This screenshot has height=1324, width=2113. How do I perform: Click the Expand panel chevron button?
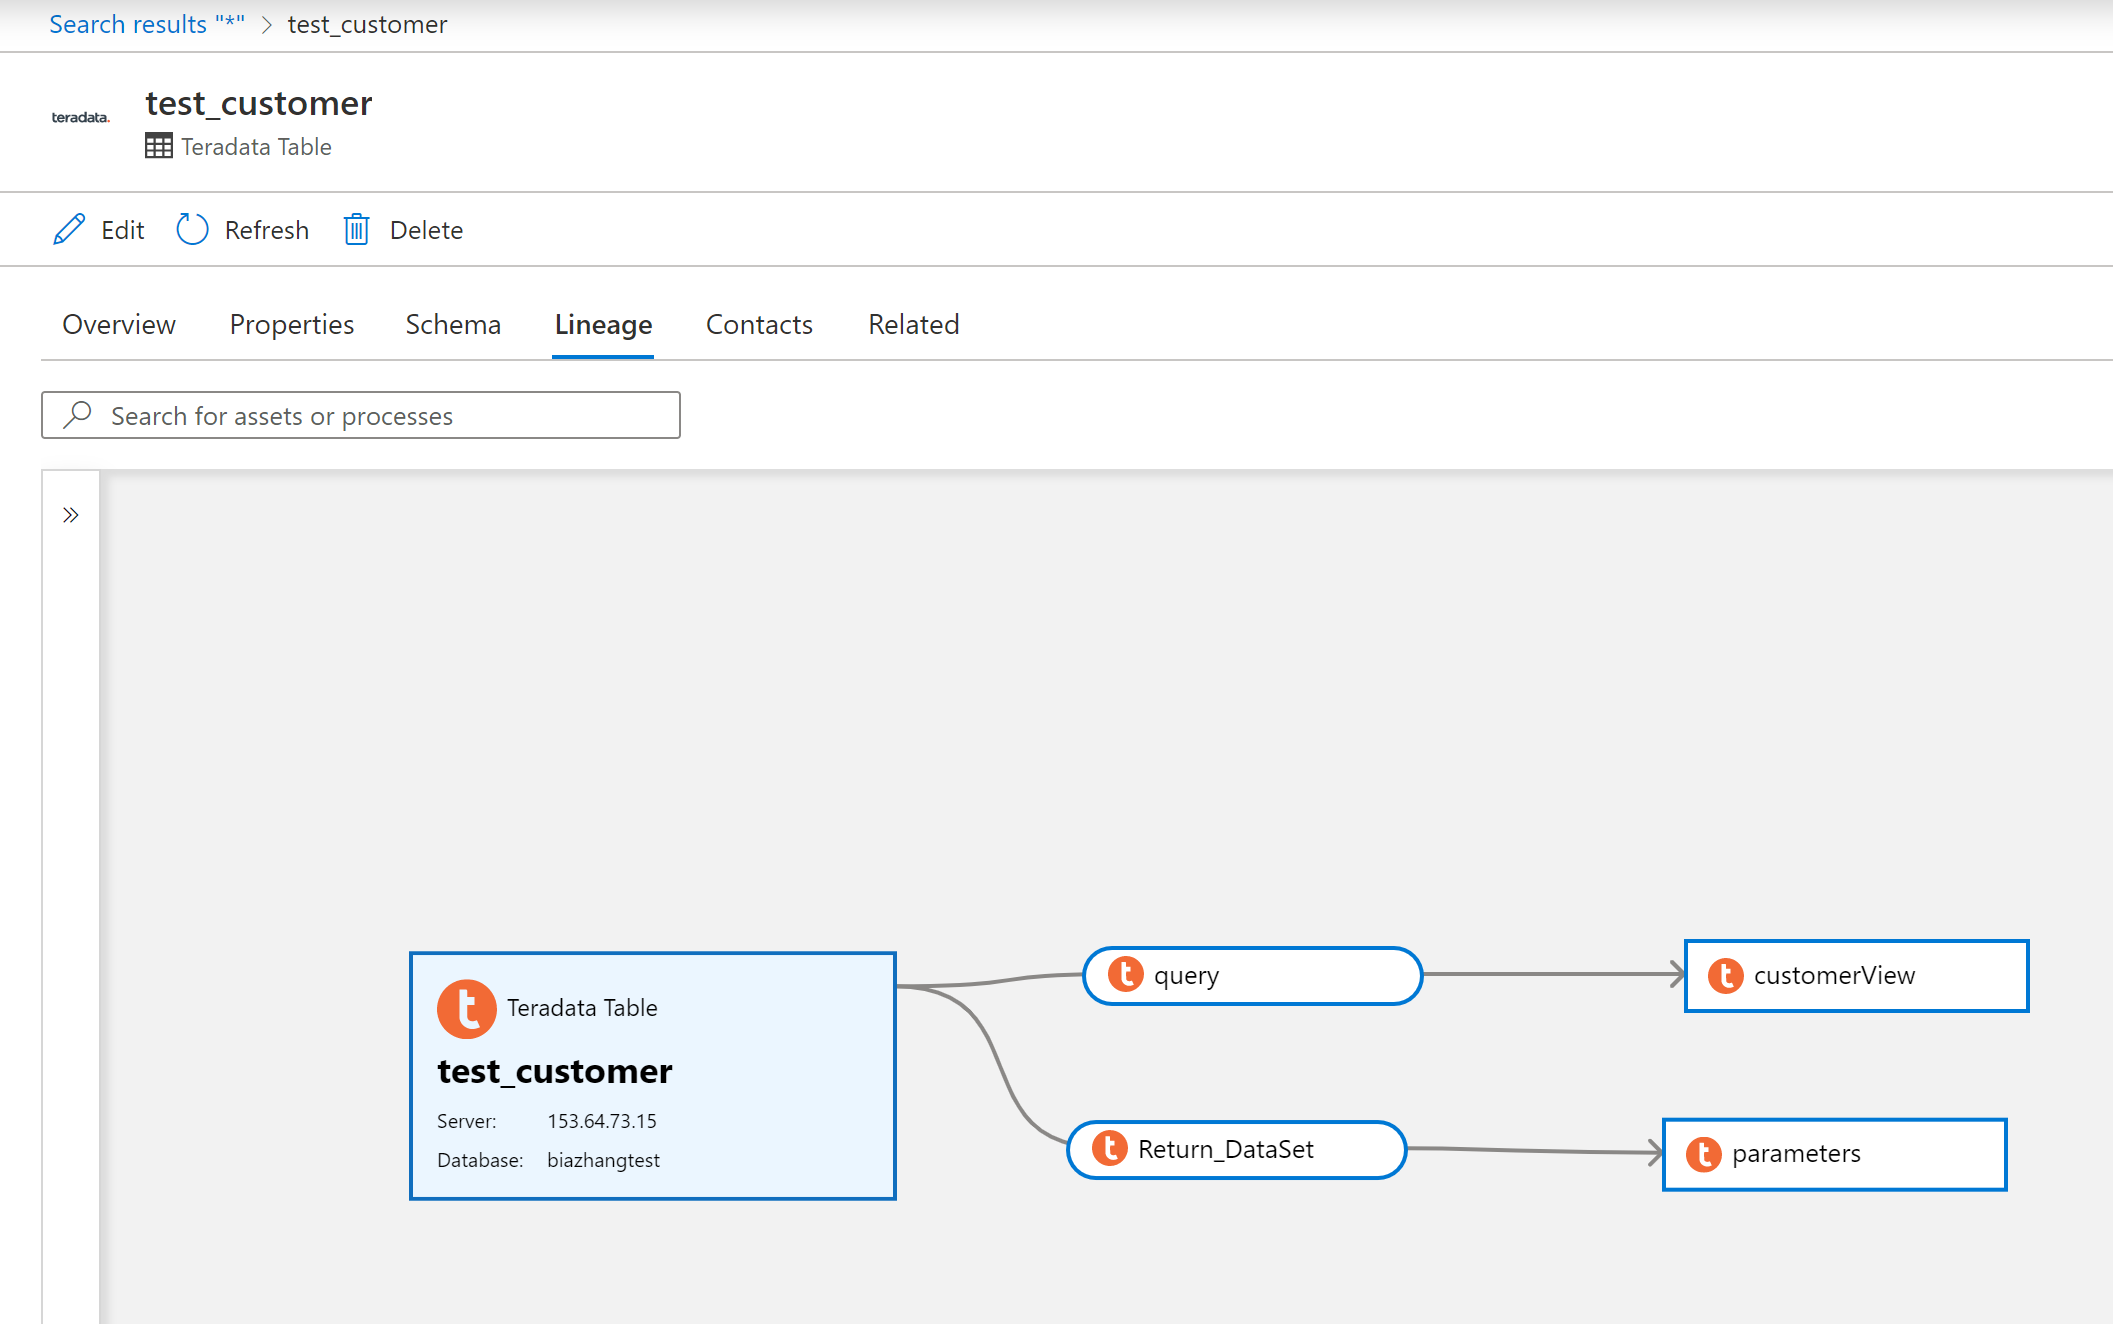coord(70,516)
